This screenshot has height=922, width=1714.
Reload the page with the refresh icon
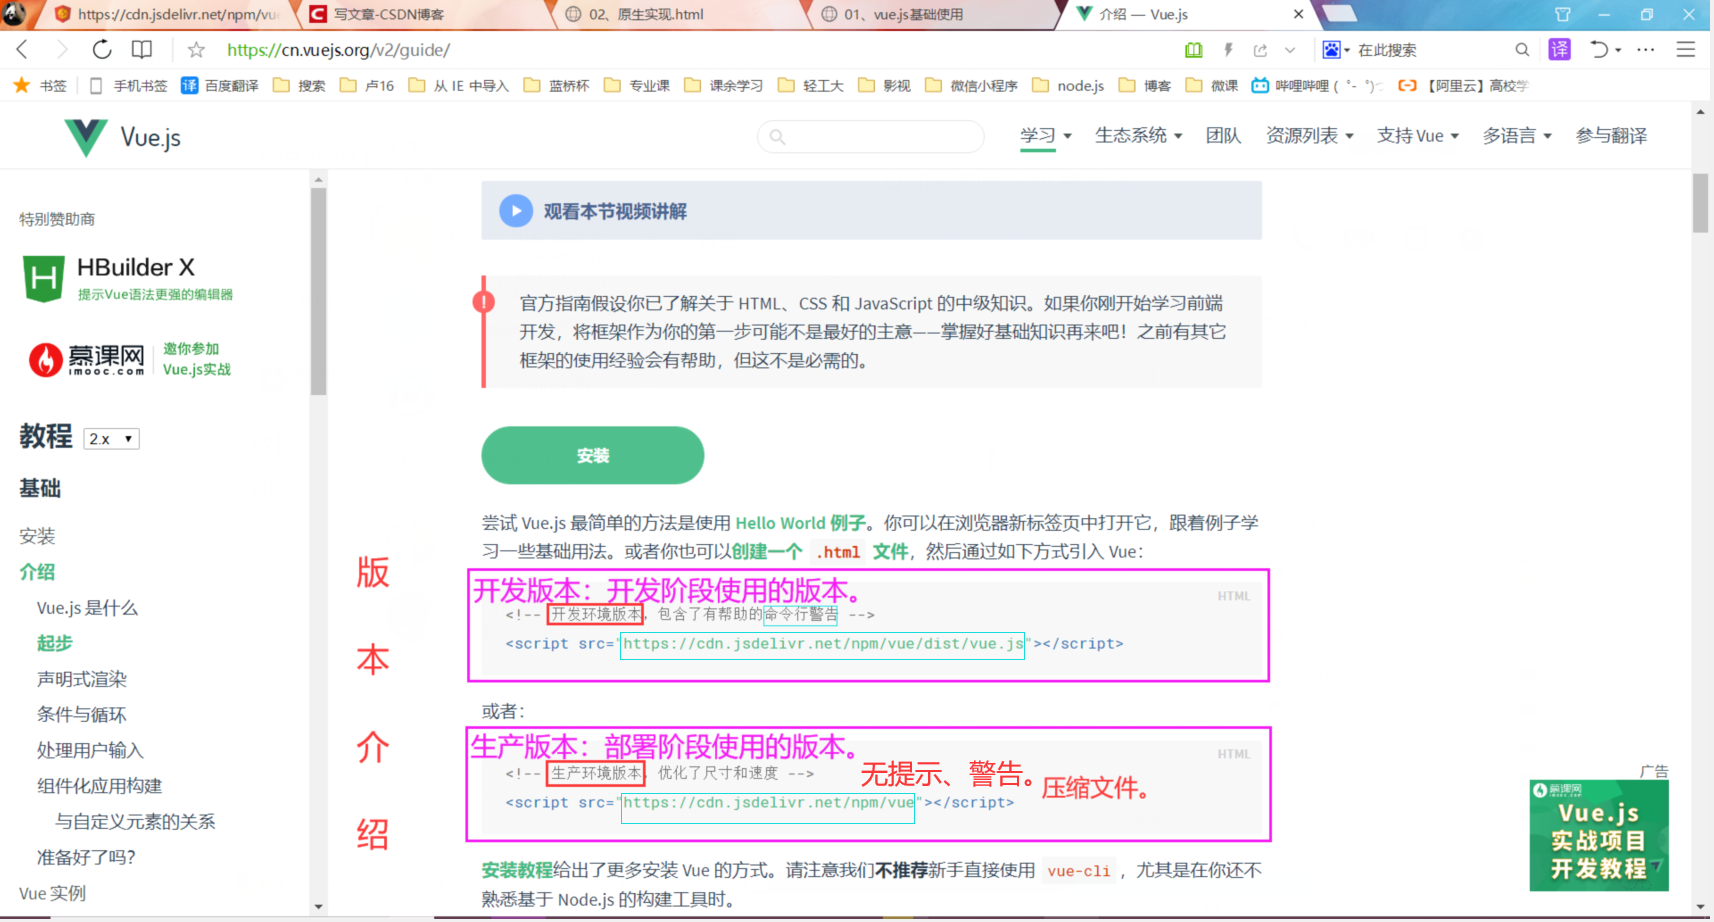[102, 49]
